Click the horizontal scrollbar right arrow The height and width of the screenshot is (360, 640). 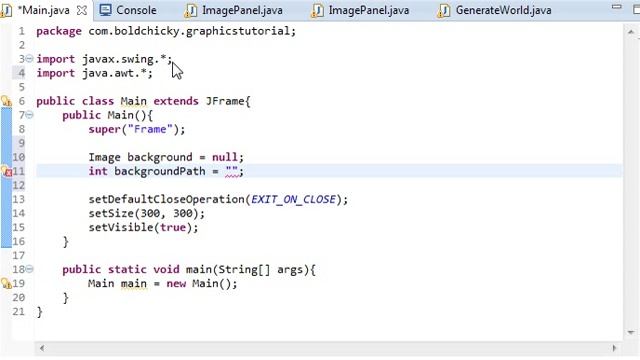[614, 348]
